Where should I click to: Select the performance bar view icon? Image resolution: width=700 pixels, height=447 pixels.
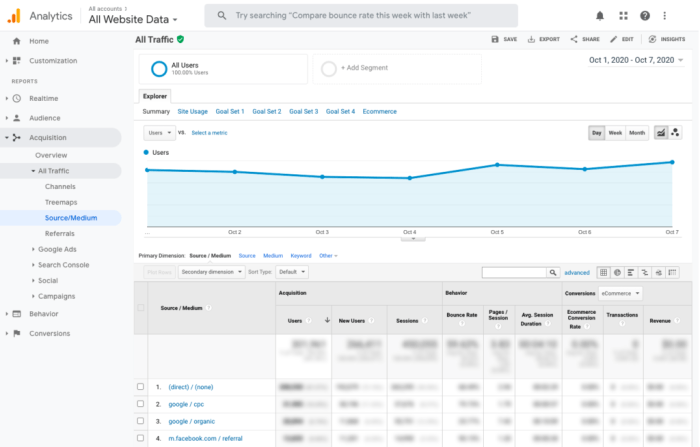pyautogui.click(x=631, y=272)
